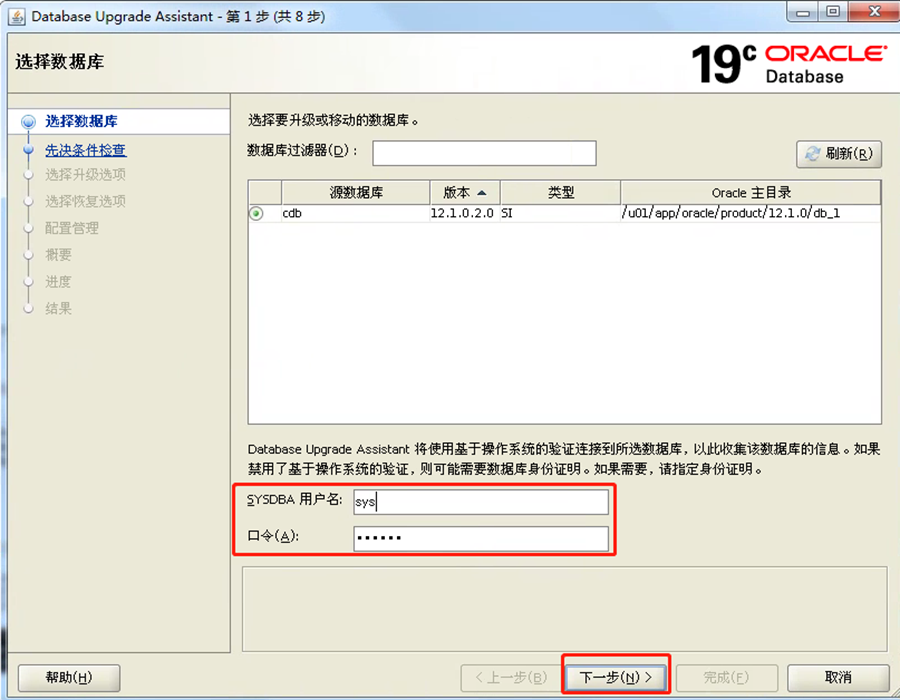The image size is (900, 700).
Task: Click the 口令(A) password field
Action: 480,538
